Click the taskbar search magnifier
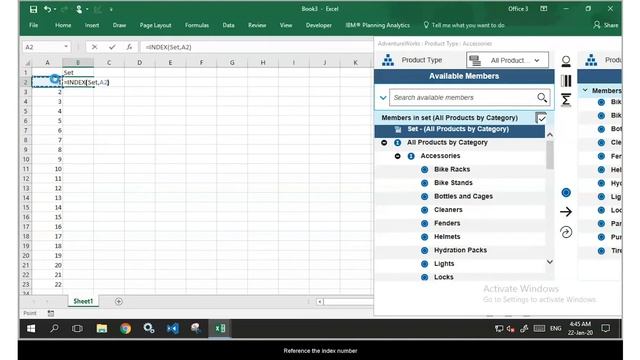This screenshot has height=360, width=640. [54, 329]
